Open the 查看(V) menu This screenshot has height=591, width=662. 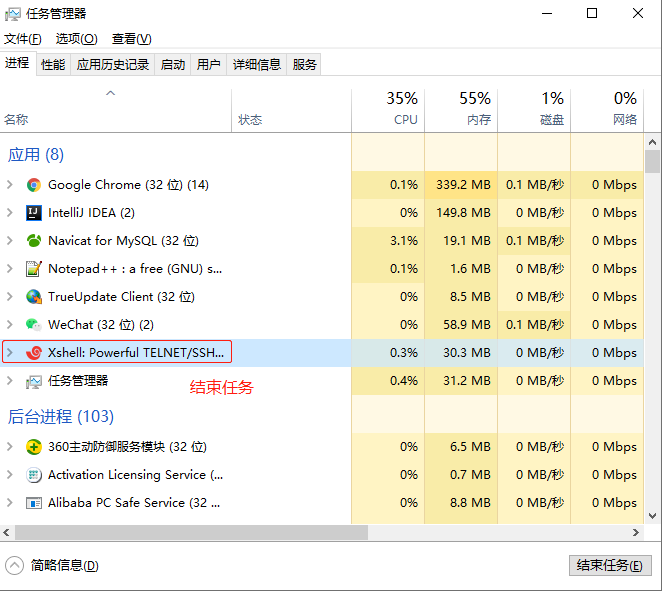131,39
